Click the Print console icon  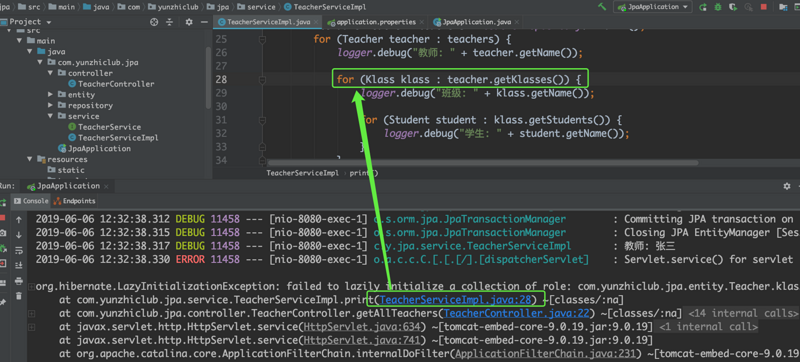click(x=19, y=281)
